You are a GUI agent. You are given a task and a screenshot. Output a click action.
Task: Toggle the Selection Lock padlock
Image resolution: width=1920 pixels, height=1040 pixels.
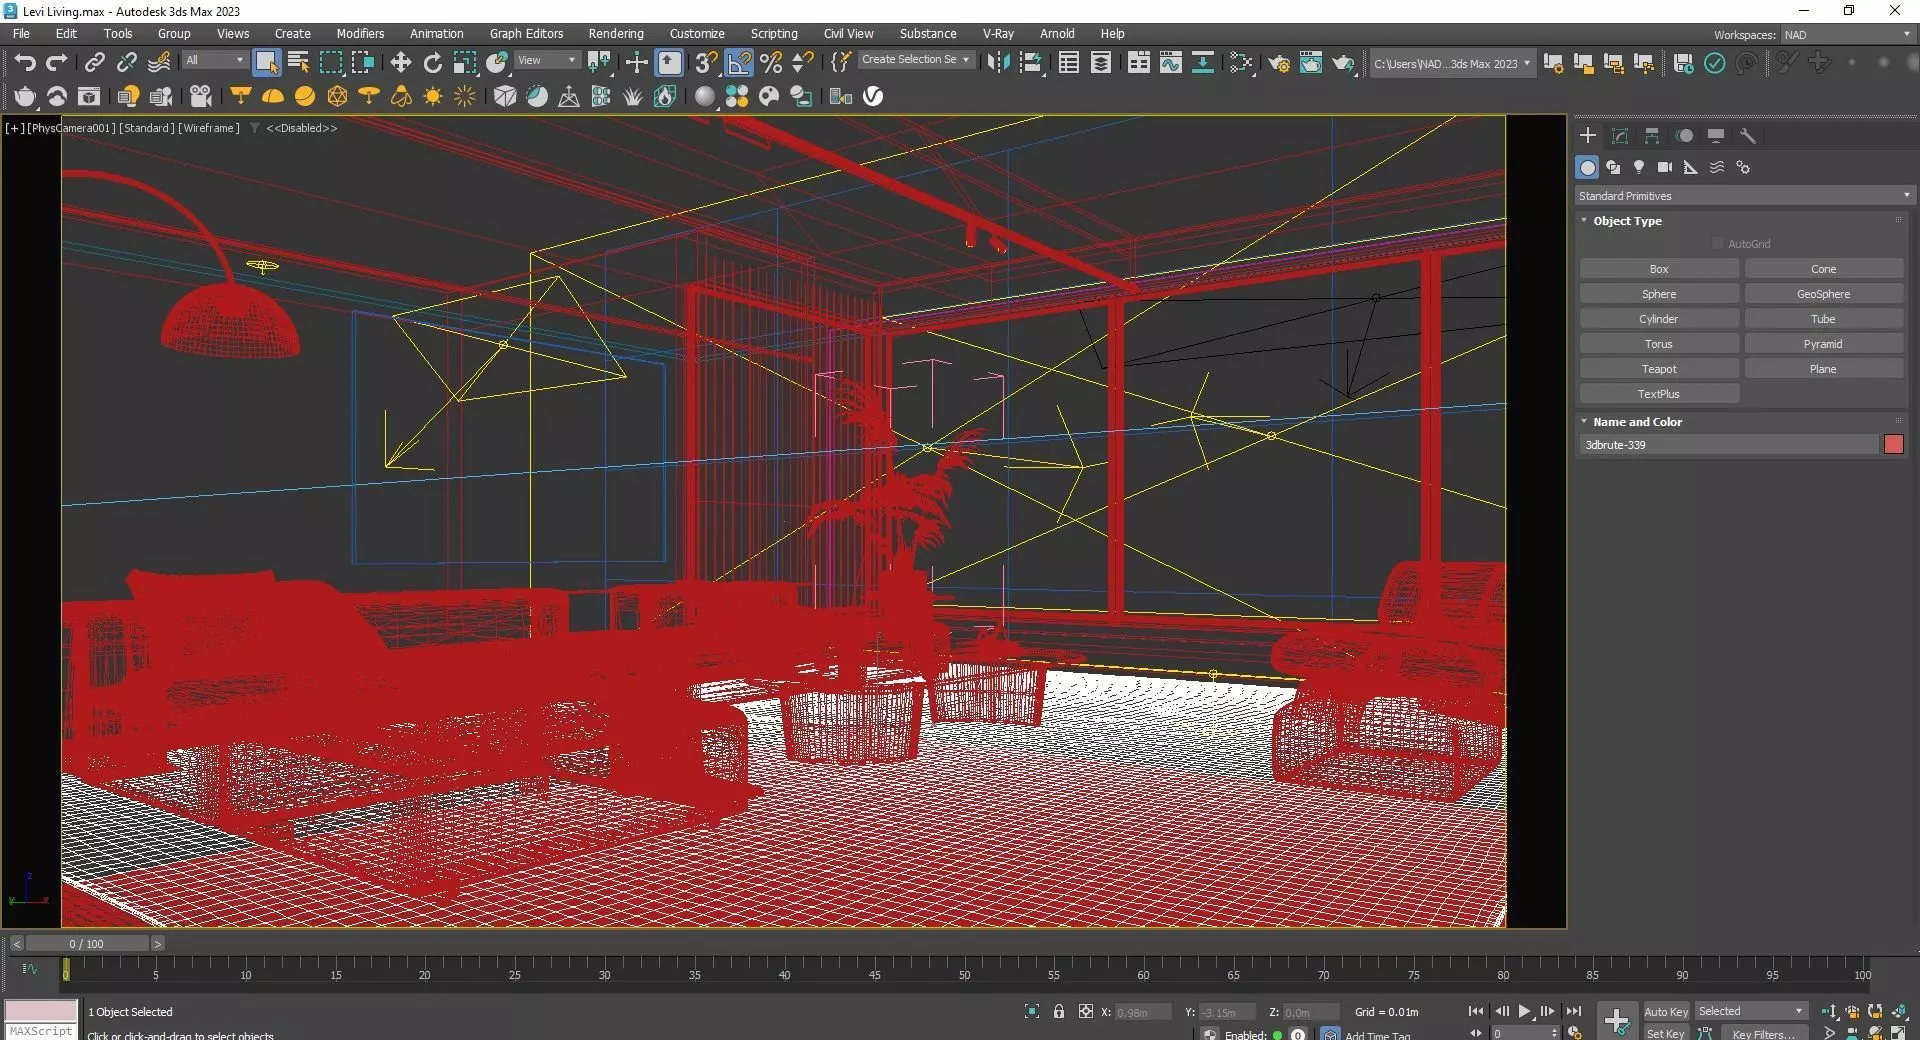click(1059, 1012)
